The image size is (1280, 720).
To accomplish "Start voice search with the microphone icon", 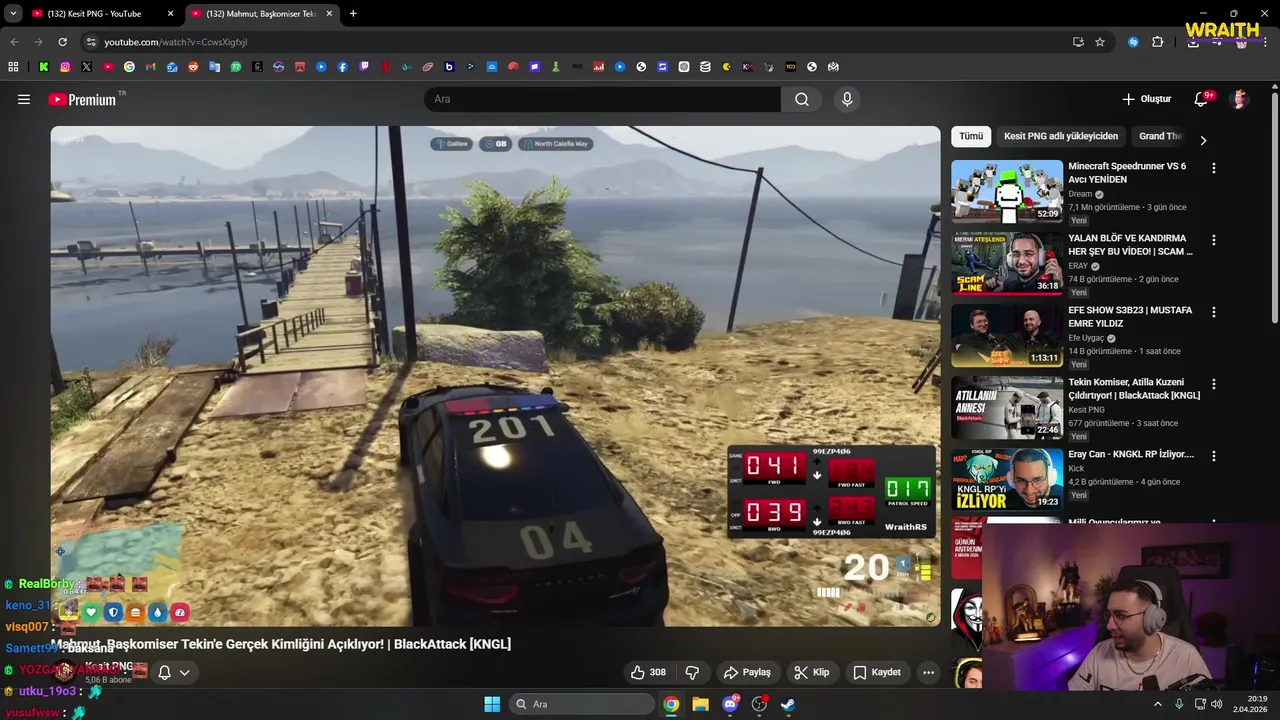I will pos(847,99).
